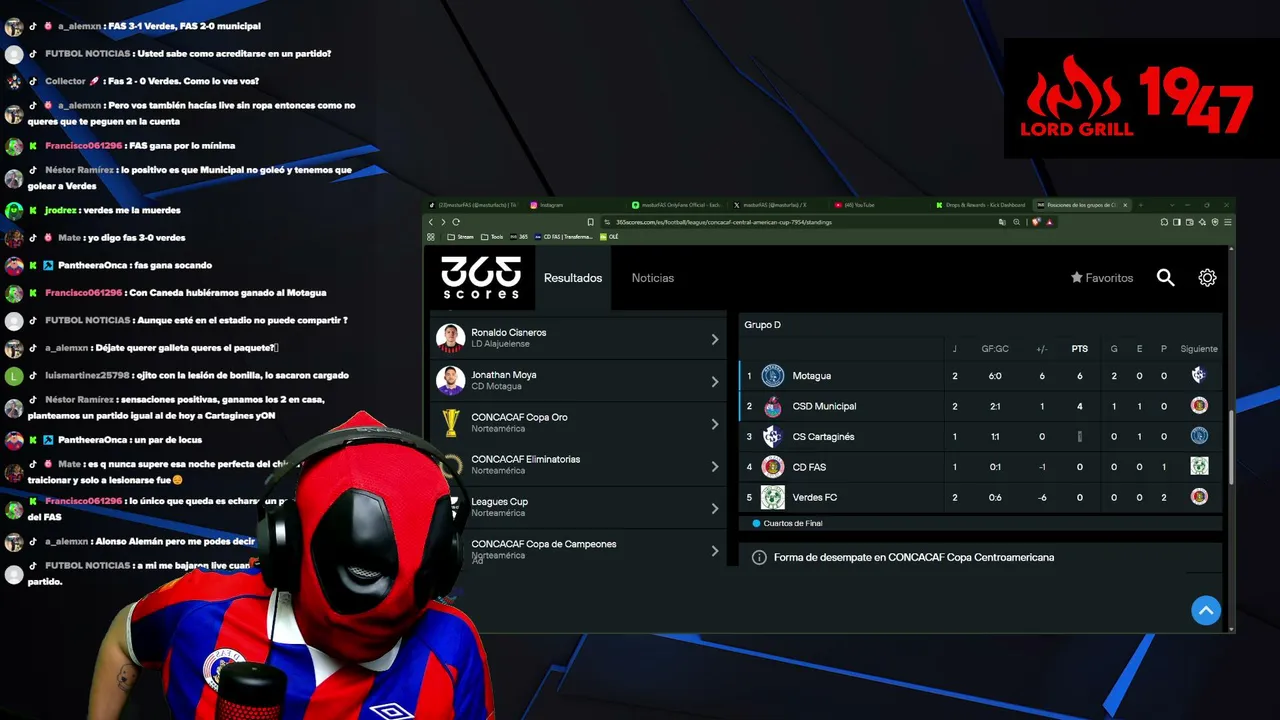Open the 365Scores search icon
Screen dimensions: 1280x720
[1165, 278]
